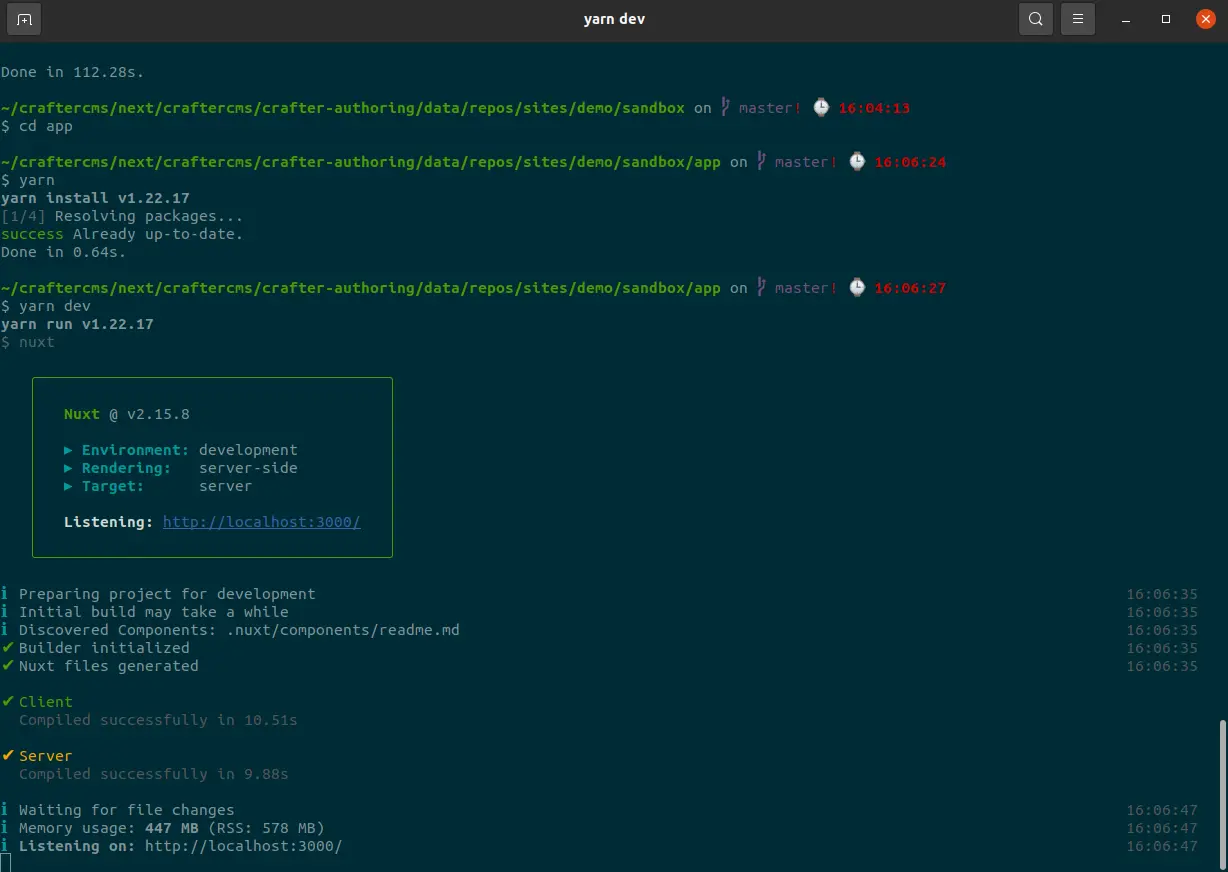Click the clock icon beside 16:06:27
This screenshot has height=872, width=1228.
point(857,288)
